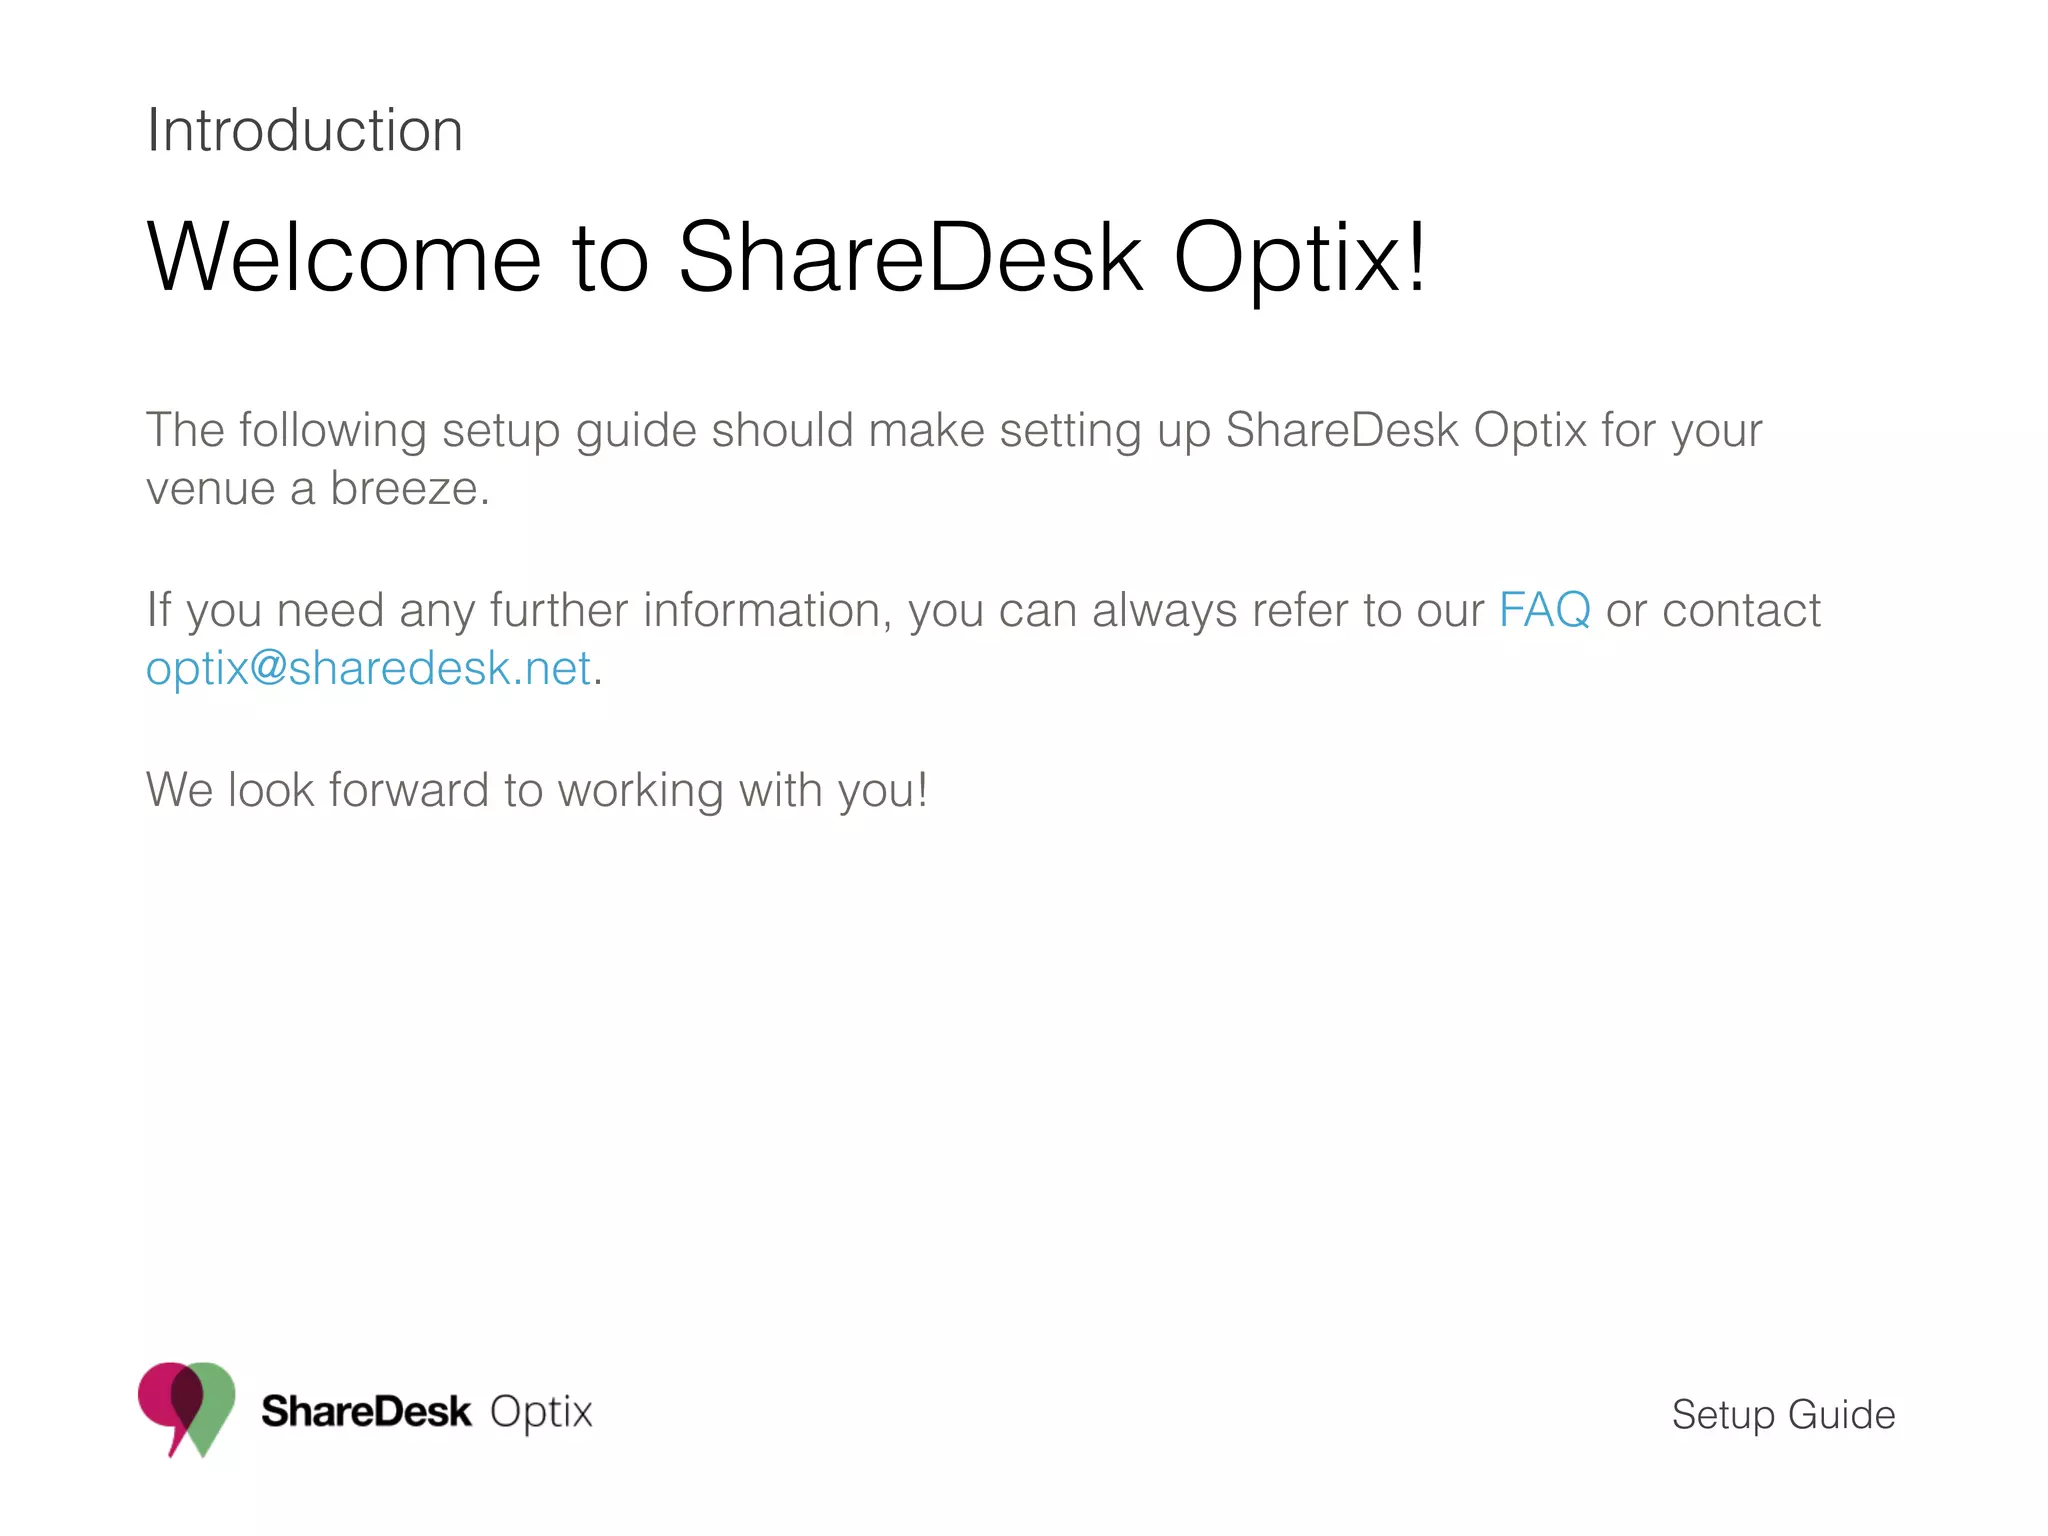Select the Introduction section heading
Viewport: 2048px width, 1536px height.
point(305,131)
